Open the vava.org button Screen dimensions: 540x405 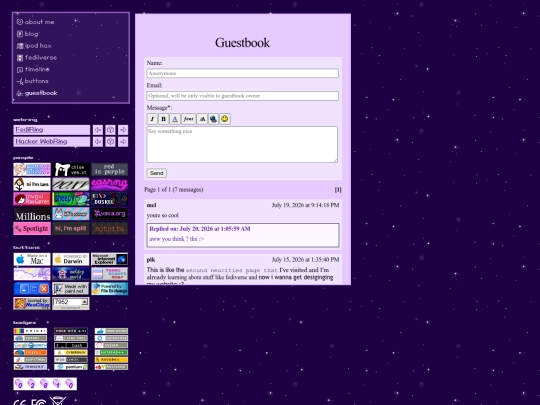point(110,214)
